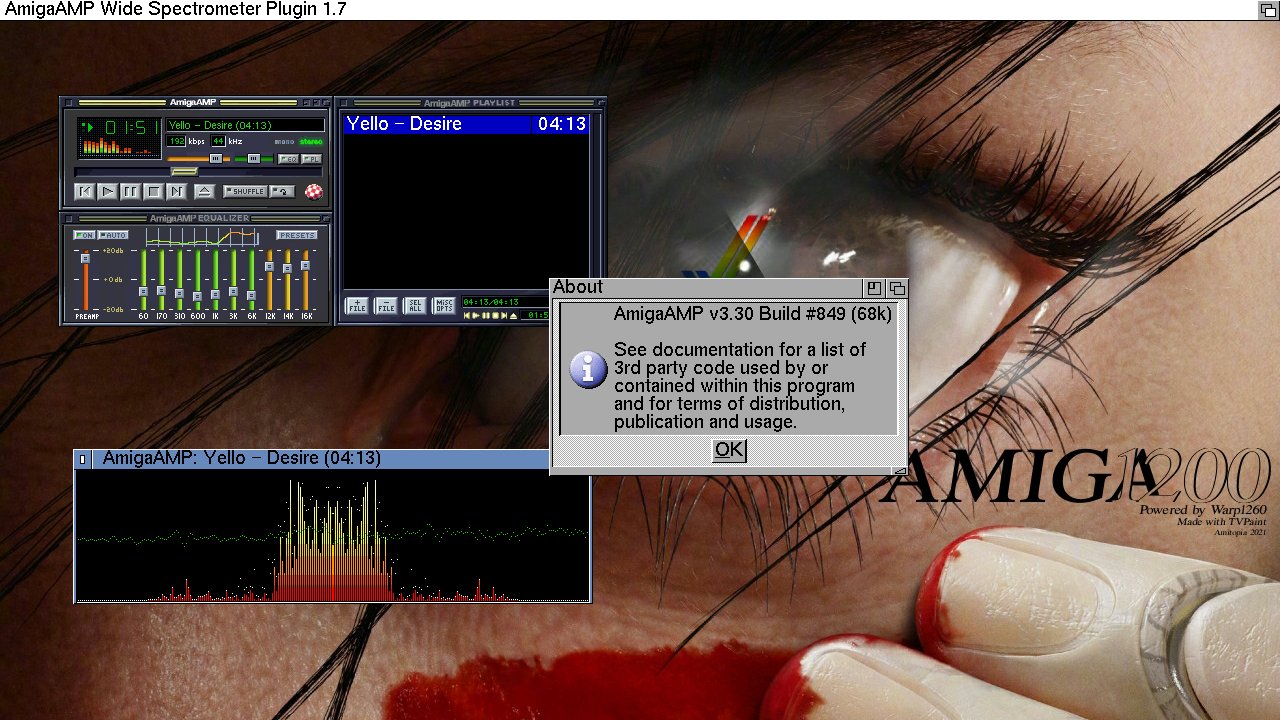1280x720 pixels.
Task: Click the 3K equalizer band handle
Action: click(x=233, y=291)
